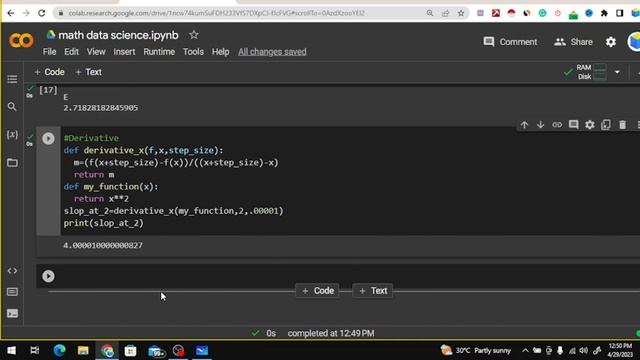
Task: Open the weather widget 30°C Partly sunny
Action: click(x=476, y=351)
